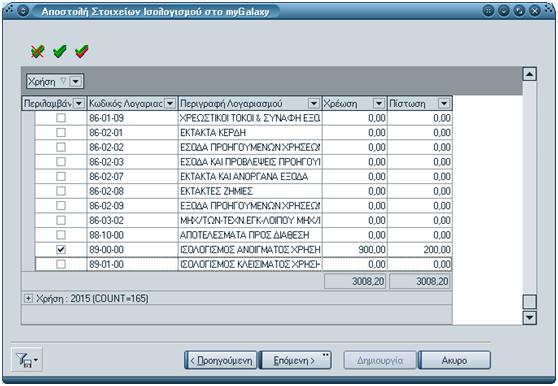Click the Επόμενη button
This screenshot has width=558, height=386.
(x=295, y=360)
